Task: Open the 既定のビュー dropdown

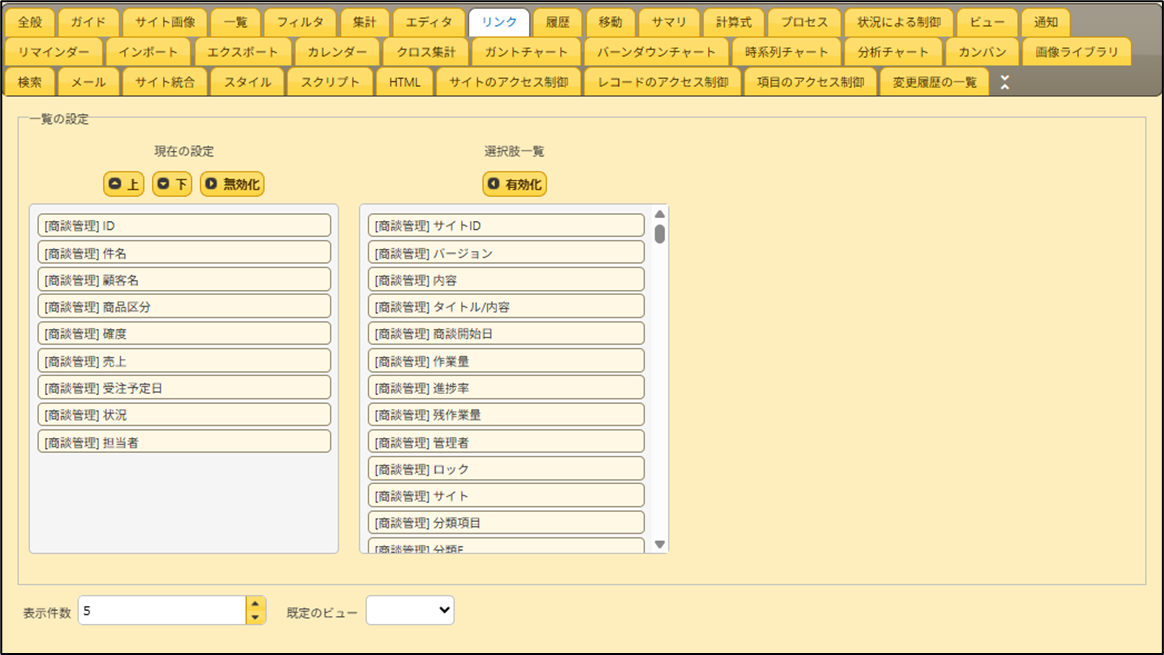Action: pyautogui.click(x=410, y=610)
